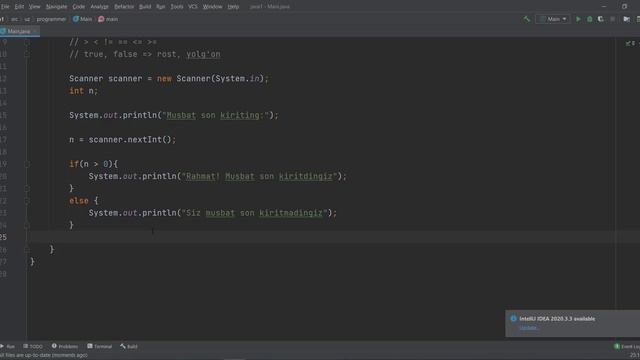Open the VCS menu
640x360 pixels.
[193, 7]
